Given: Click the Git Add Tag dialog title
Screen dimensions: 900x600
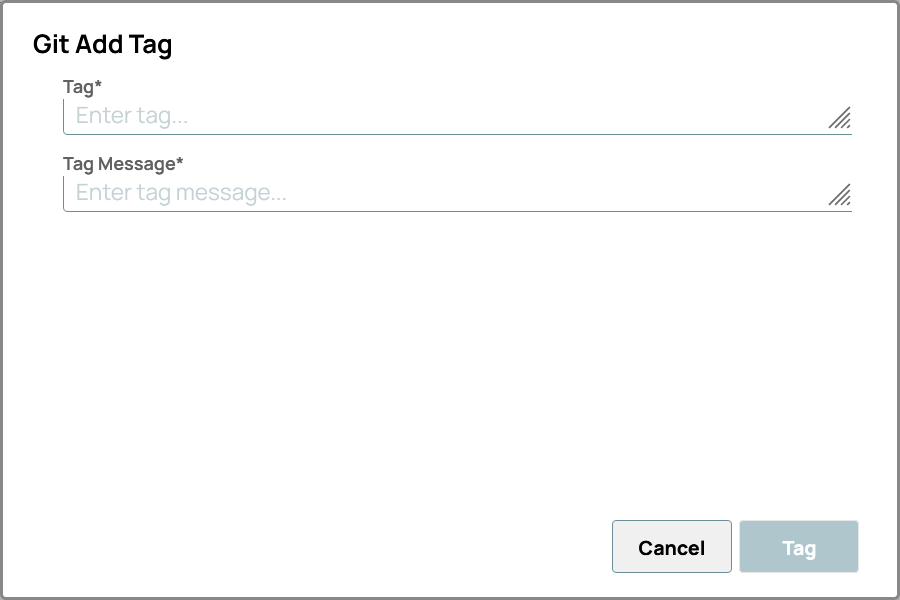Looking at the screenshot, I should (x=103, y=44).
